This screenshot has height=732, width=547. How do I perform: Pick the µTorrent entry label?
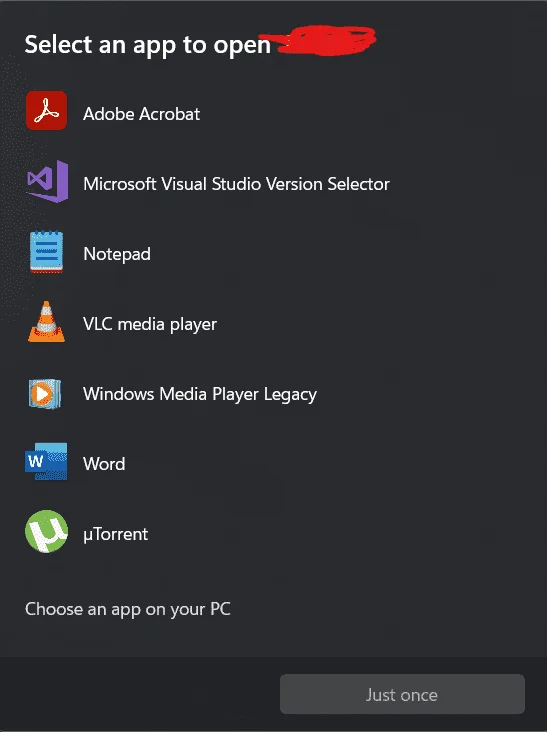[116, 534]
